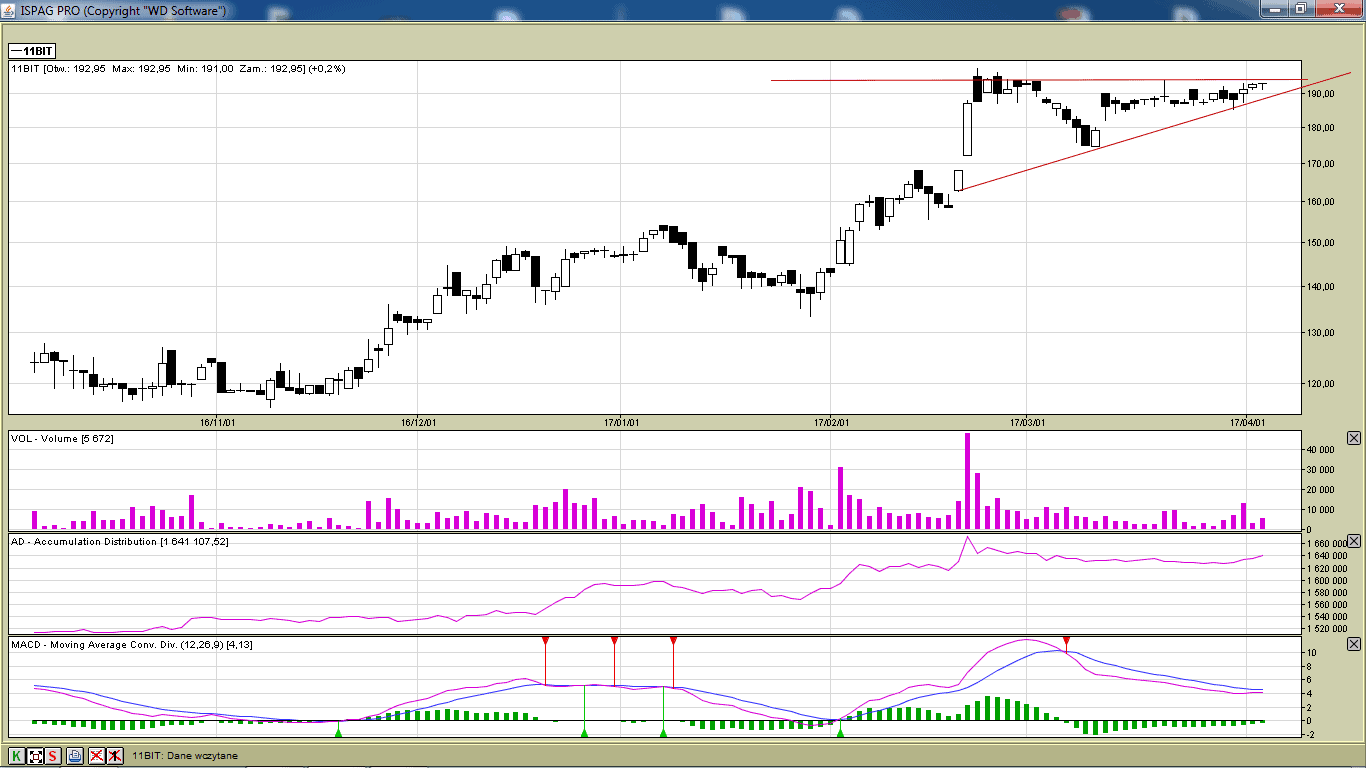Viewport: 1370px width, 772px height.
Task: Click the first green MACD buy signal marker
Action: tap(338, 733)
